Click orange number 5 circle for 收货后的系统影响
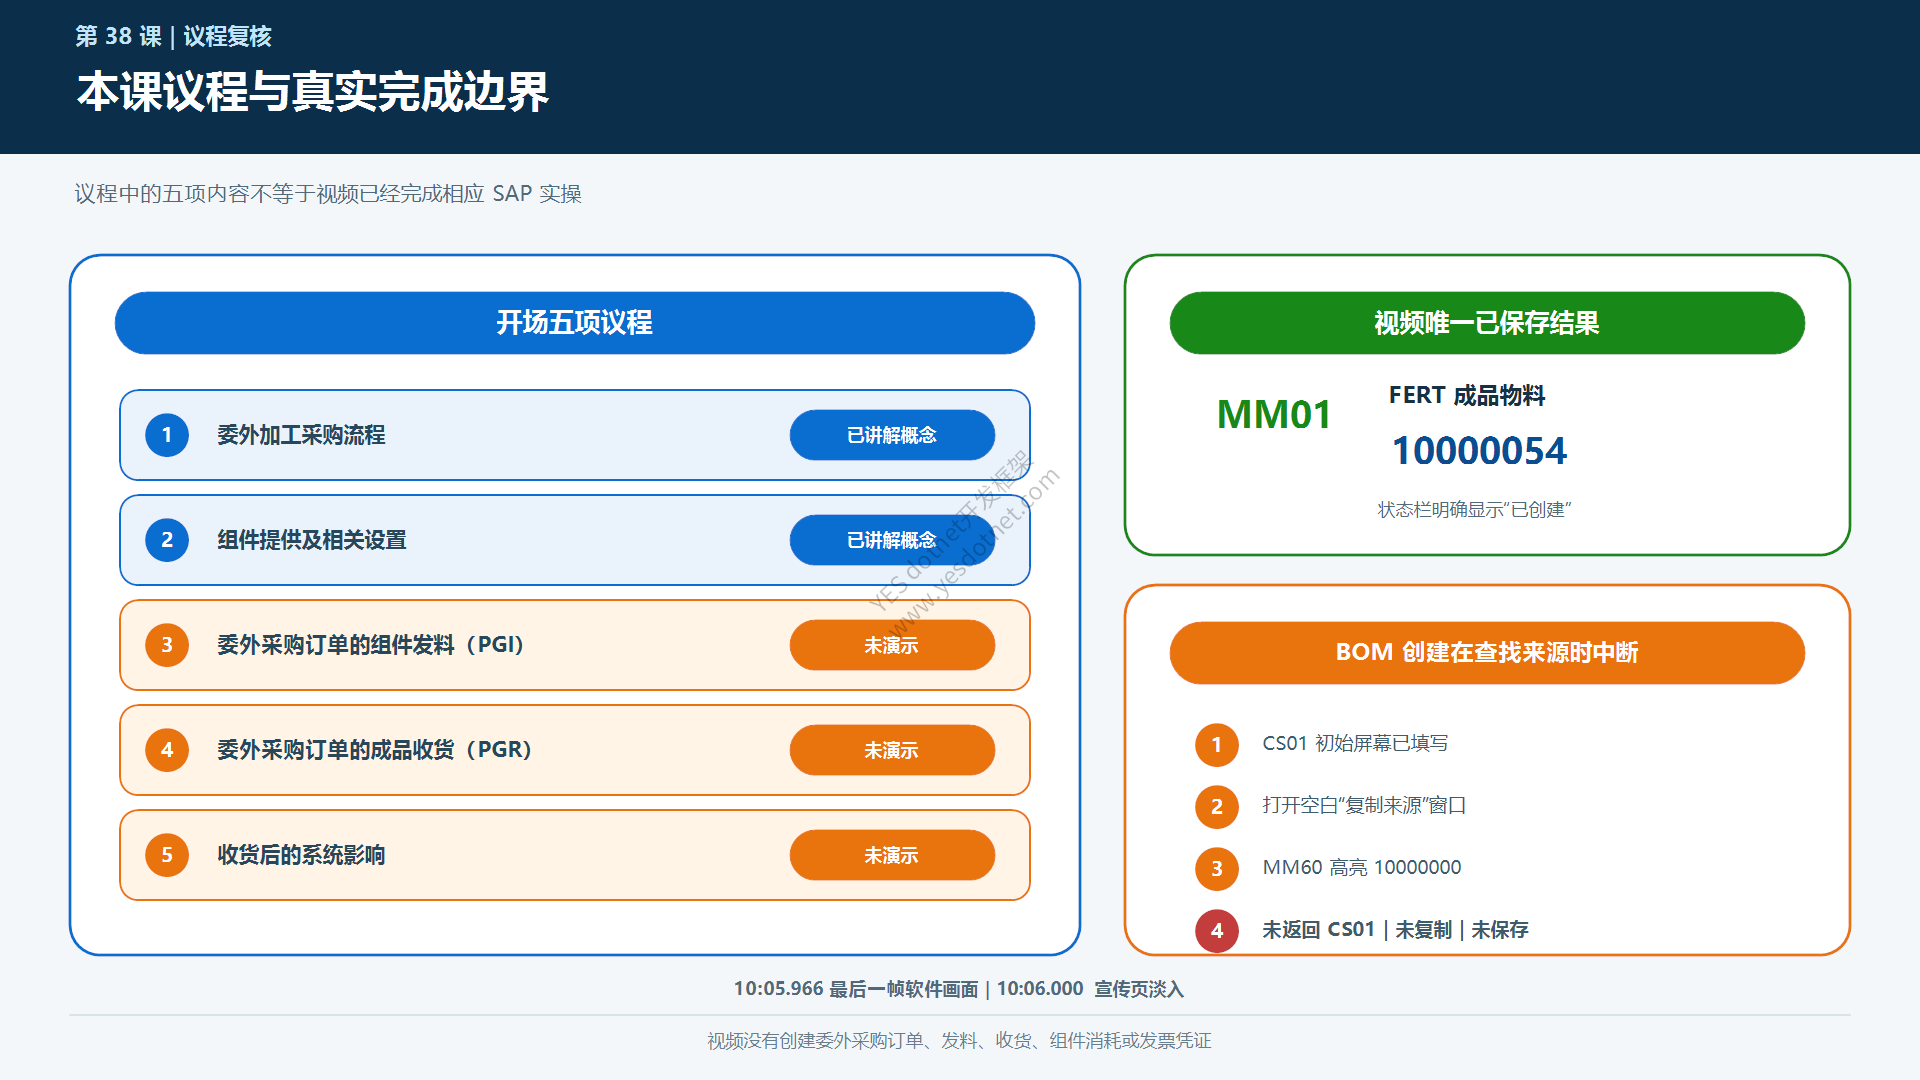This screenshot has height=1080, width=1920. (167, 855)
